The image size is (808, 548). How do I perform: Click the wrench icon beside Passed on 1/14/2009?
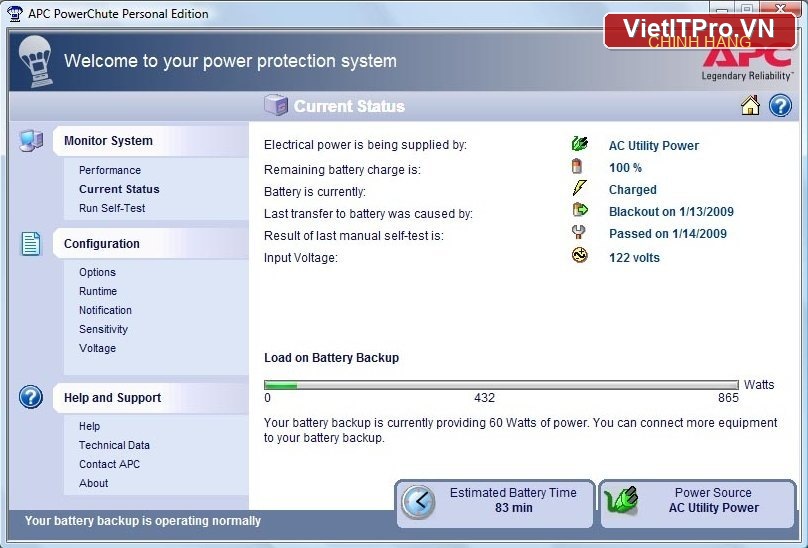coord(579,232)
